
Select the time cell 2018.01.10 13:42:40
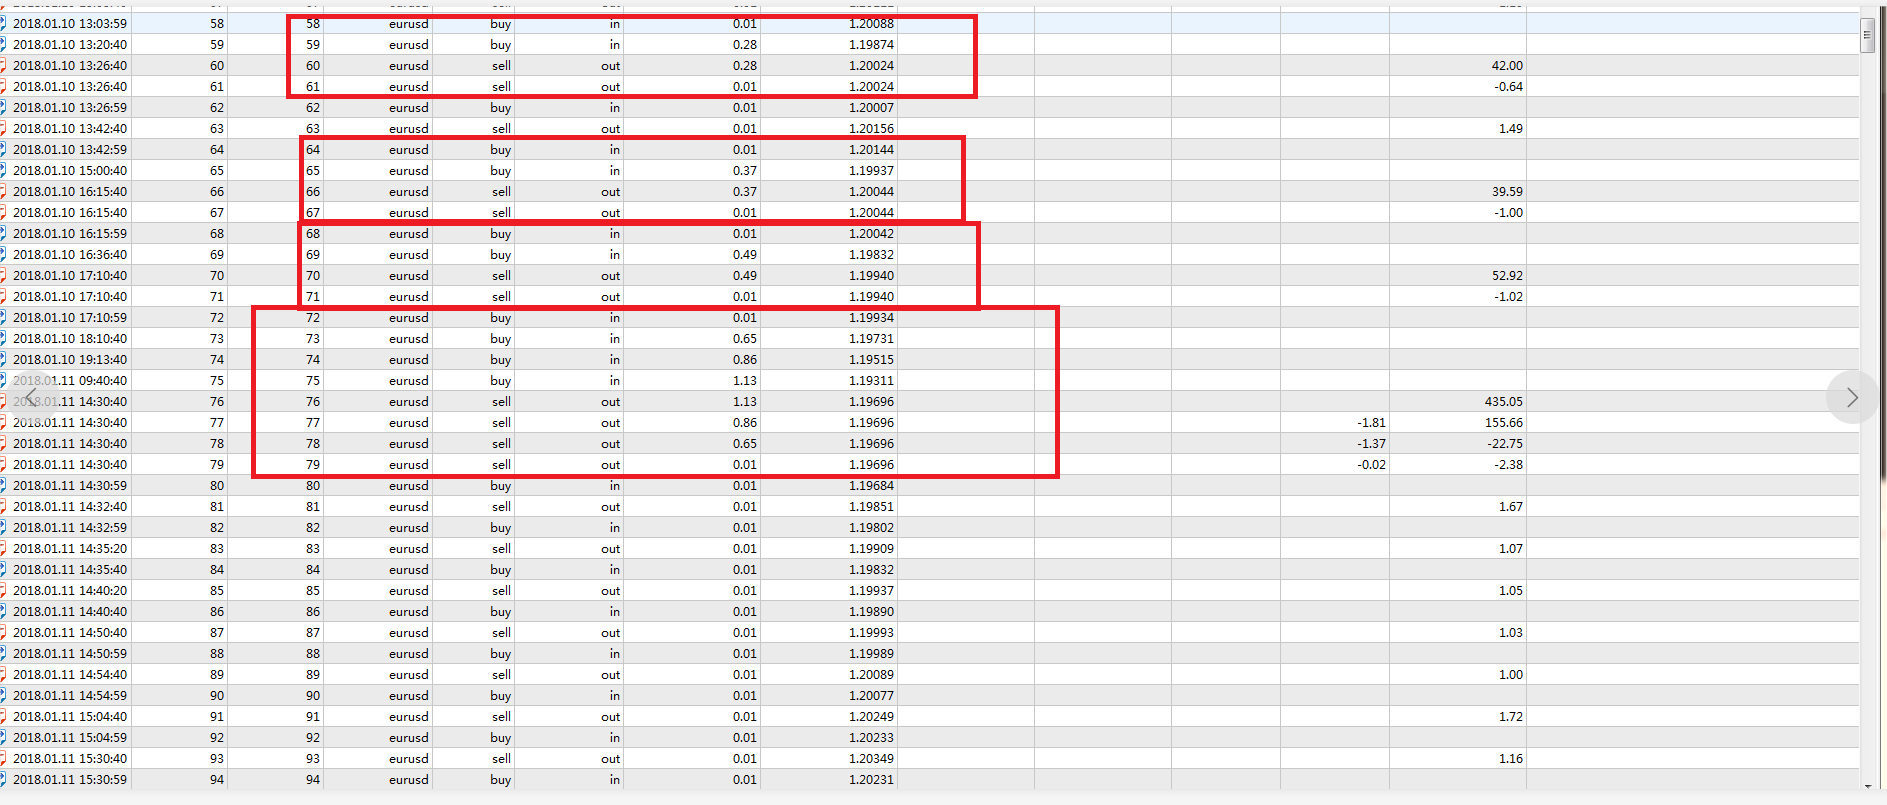[x=70, y=128]
